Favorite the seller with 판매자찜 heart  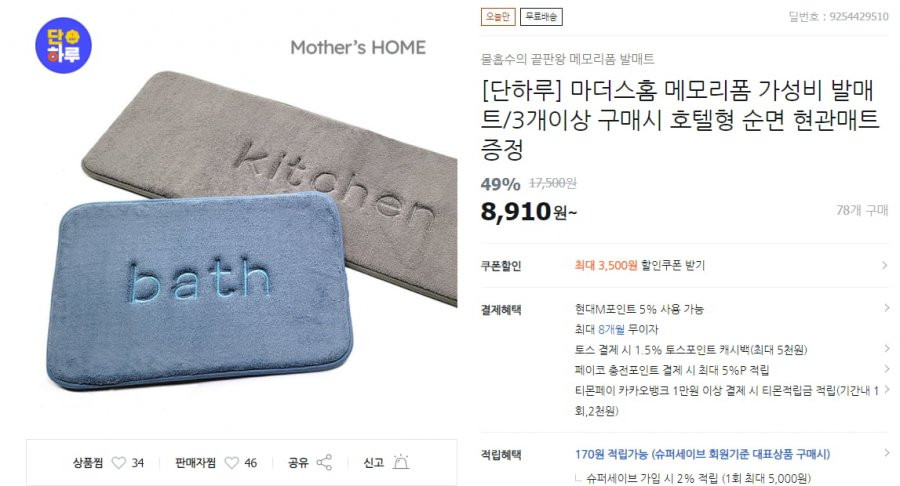point(231,462)
